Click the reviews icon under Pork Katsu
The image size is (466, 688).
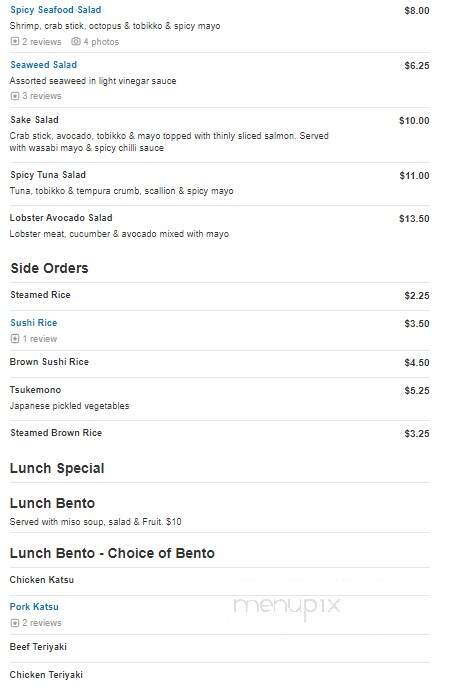pos(15,623)
